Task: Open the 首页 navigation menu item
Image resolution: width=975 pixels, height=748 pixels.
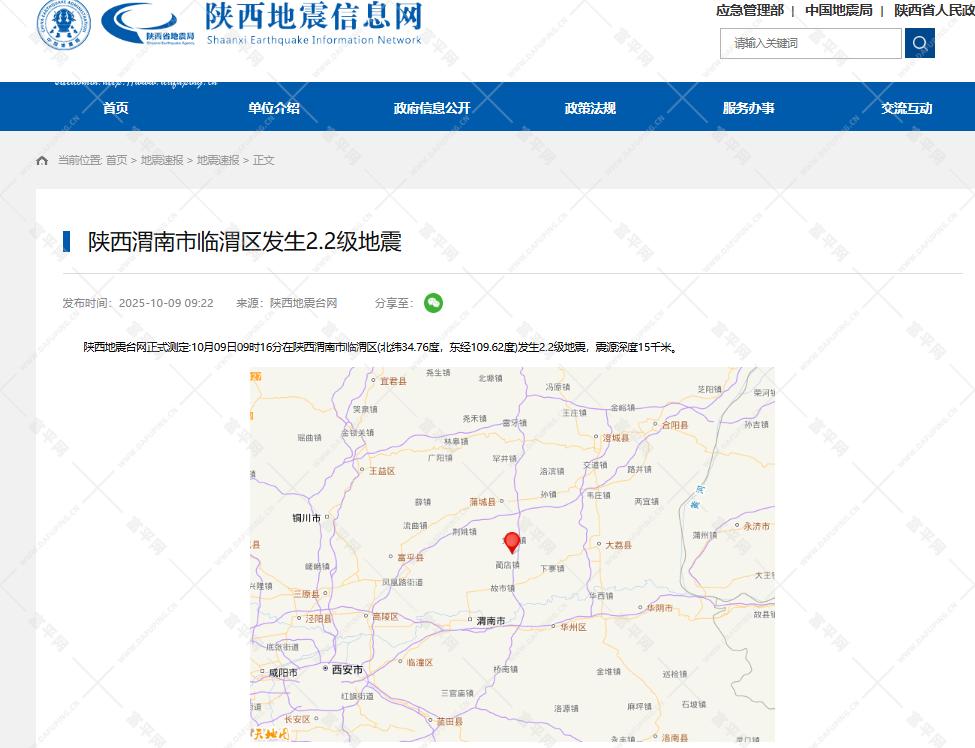Action: tap(116, 108)
